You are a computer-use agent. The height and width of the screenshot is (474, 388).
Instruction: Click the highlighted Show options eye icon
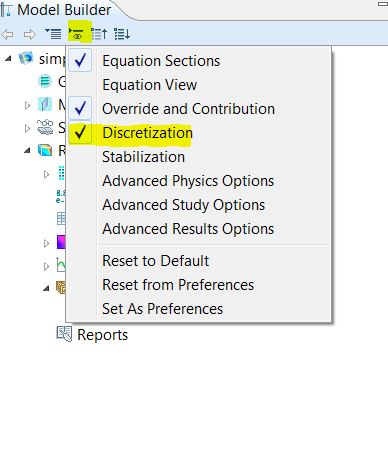pyautogui.click(x=77, y=34)
